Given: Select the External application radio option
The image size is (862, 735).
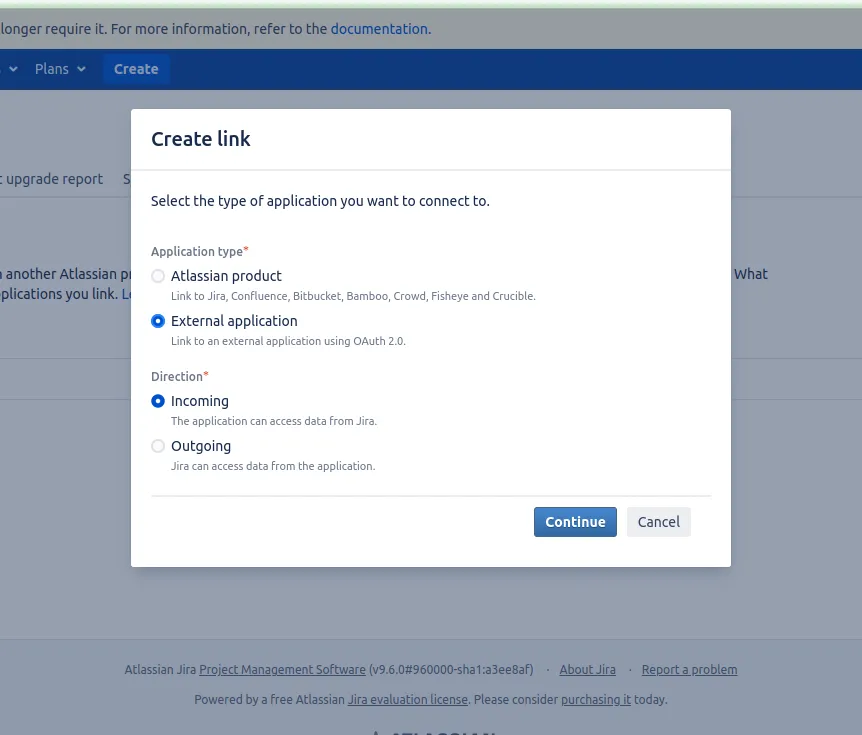Looking at the screenshot, I should (158, 321).
